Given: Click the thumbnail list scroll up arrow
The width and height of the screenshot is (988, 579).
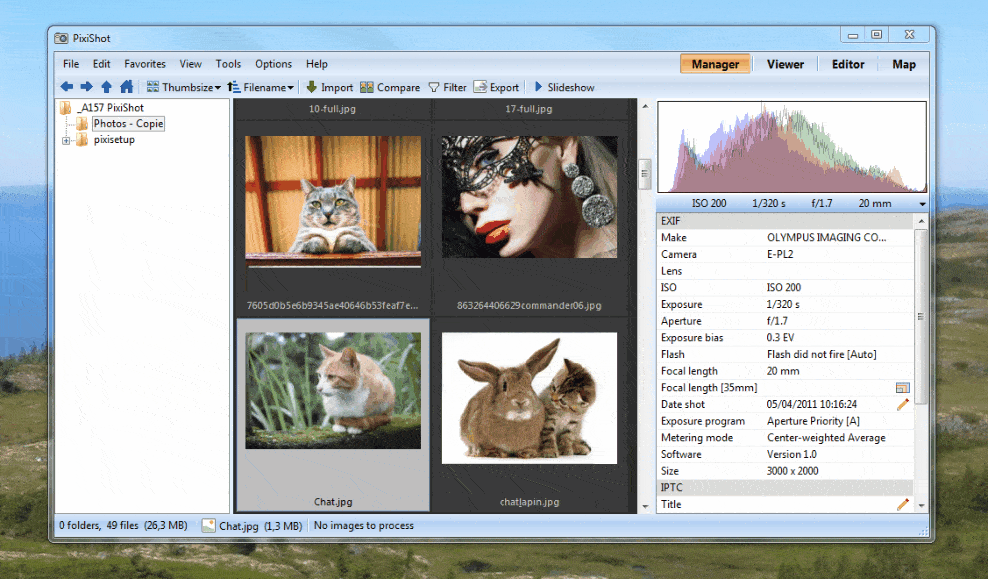Looking at the screenshot, I should (x=645, y=106).
